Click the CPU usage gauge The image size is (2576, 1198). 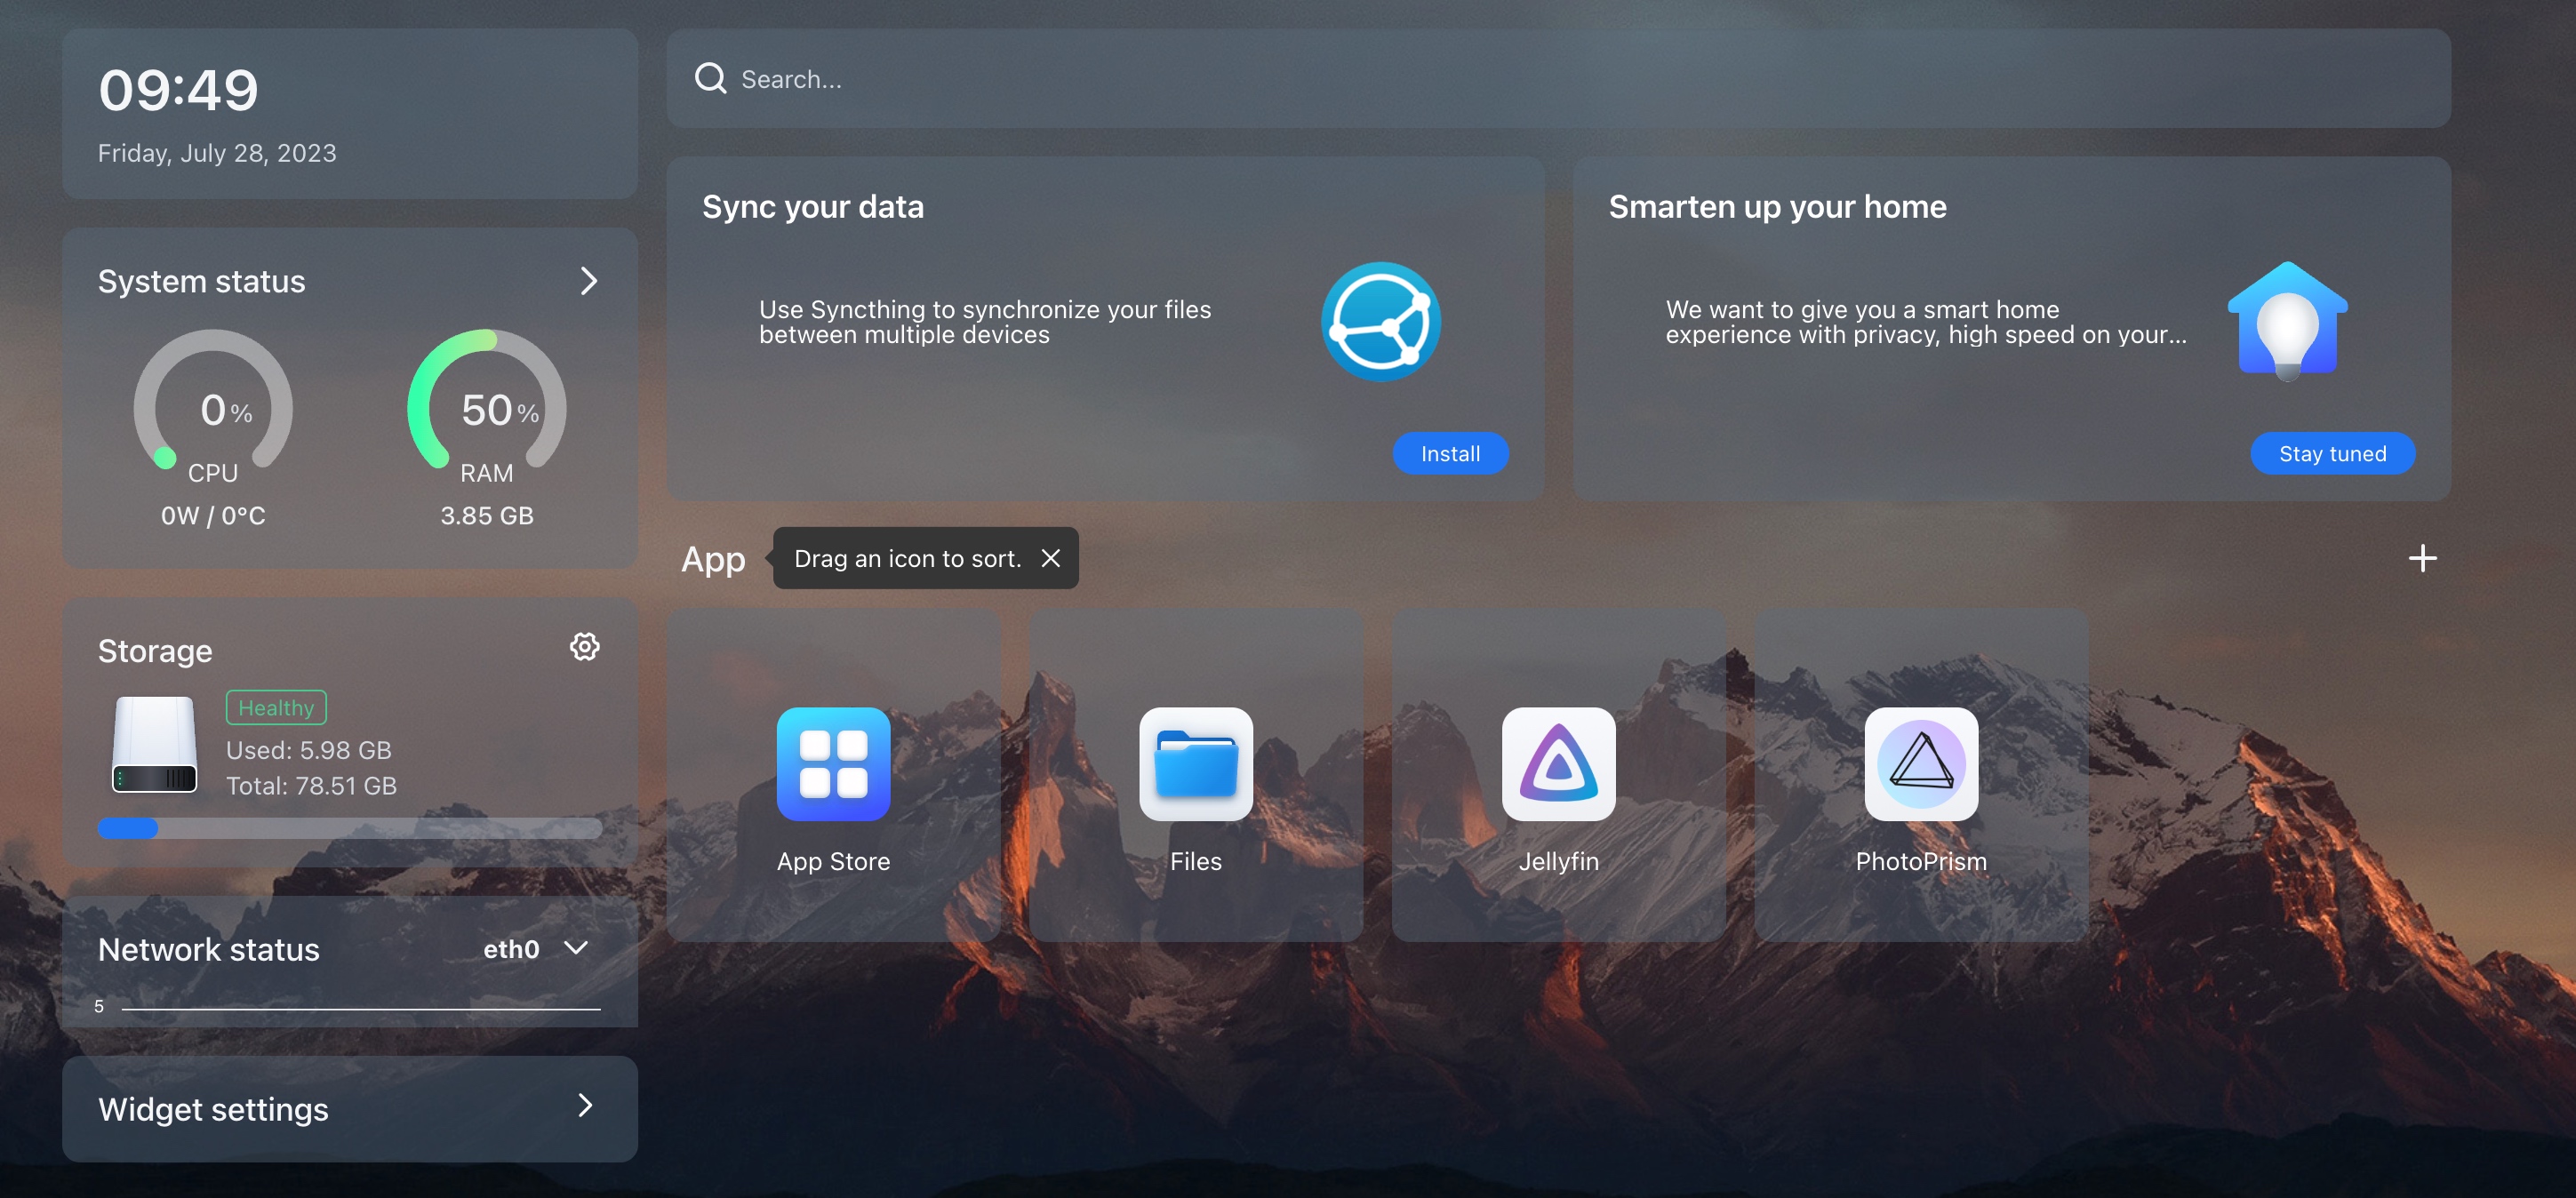[213, 400]
